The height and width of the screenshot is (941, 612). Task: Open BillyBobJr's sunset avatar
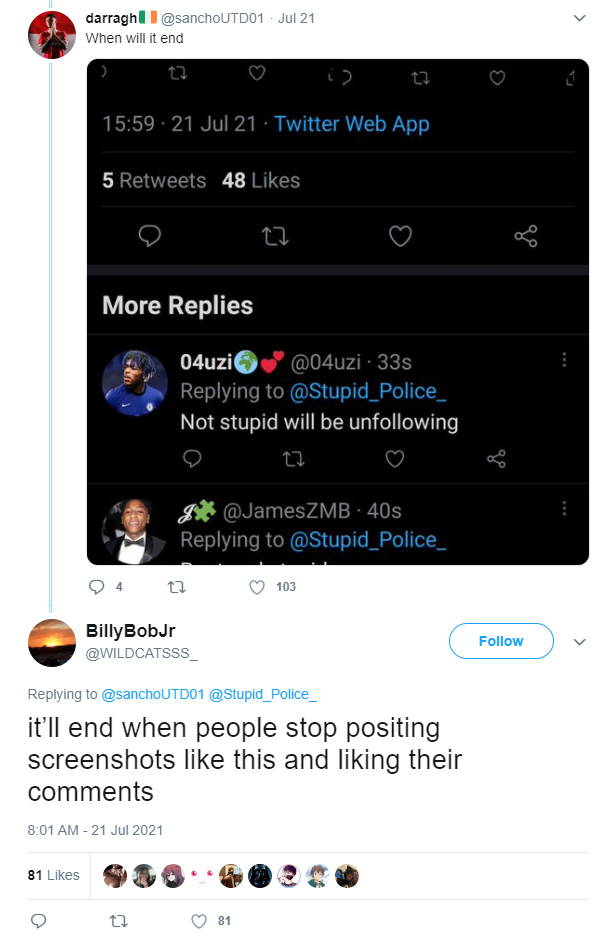(52, 643)
